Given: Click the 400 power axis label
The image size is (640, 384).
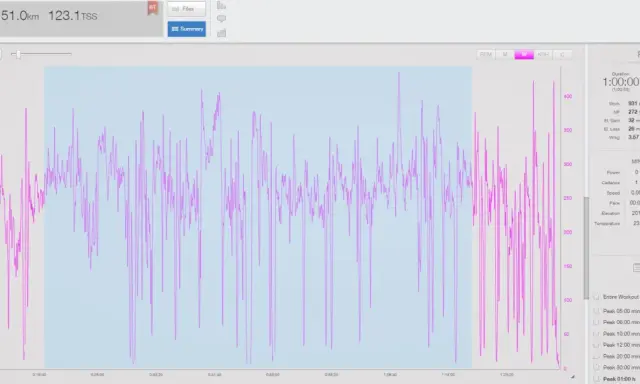Looking at the screenshot, I should [567, 96].
